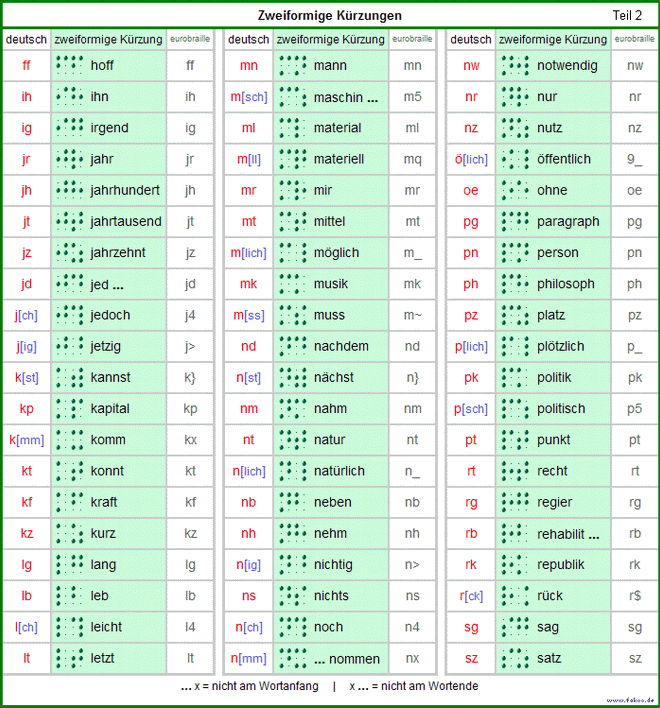Click the abbreviation 'p[sch]'
Image resolution: width=660 pixels, height=708 pixels.
point(471,409)
